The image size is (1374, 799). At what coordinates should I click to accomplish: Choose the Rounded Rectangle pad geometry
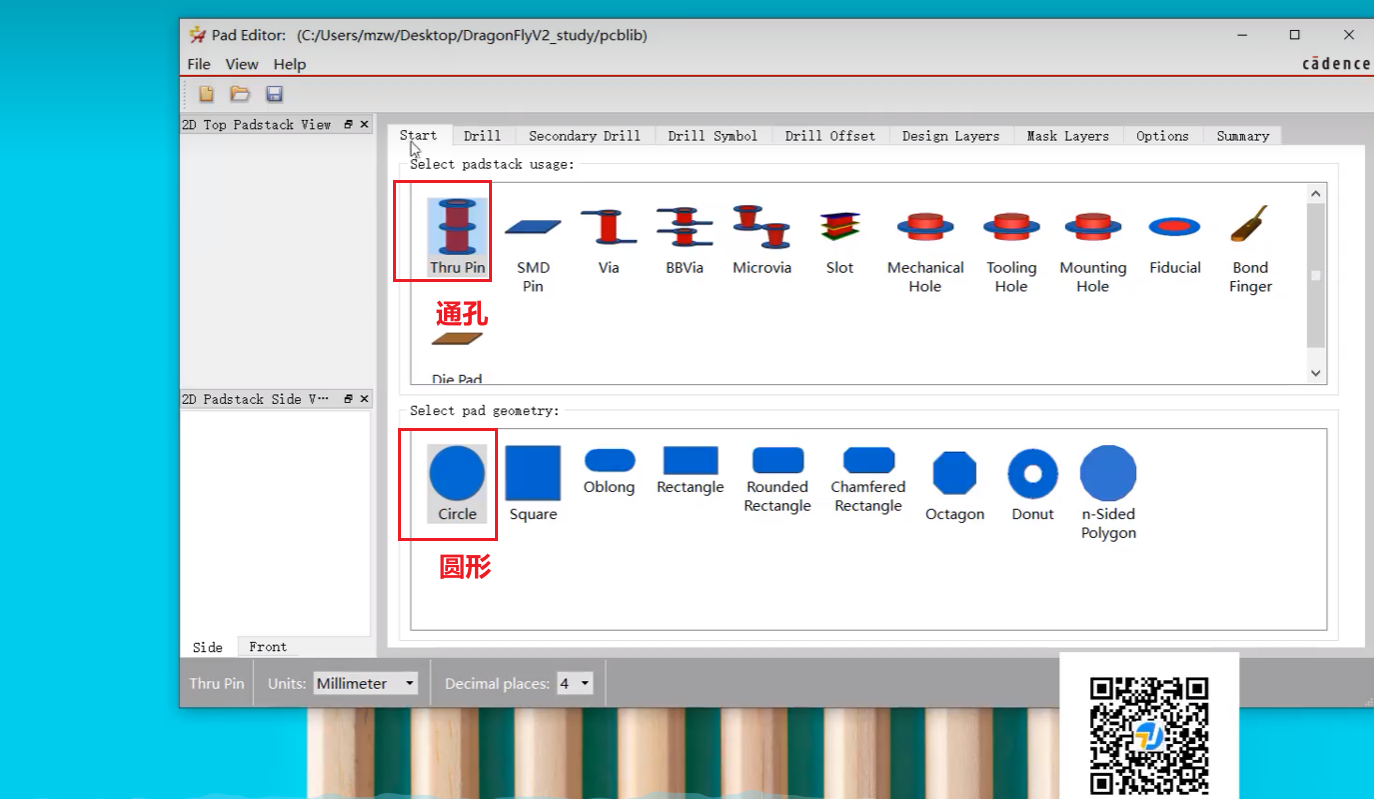(x=777, y=480)
